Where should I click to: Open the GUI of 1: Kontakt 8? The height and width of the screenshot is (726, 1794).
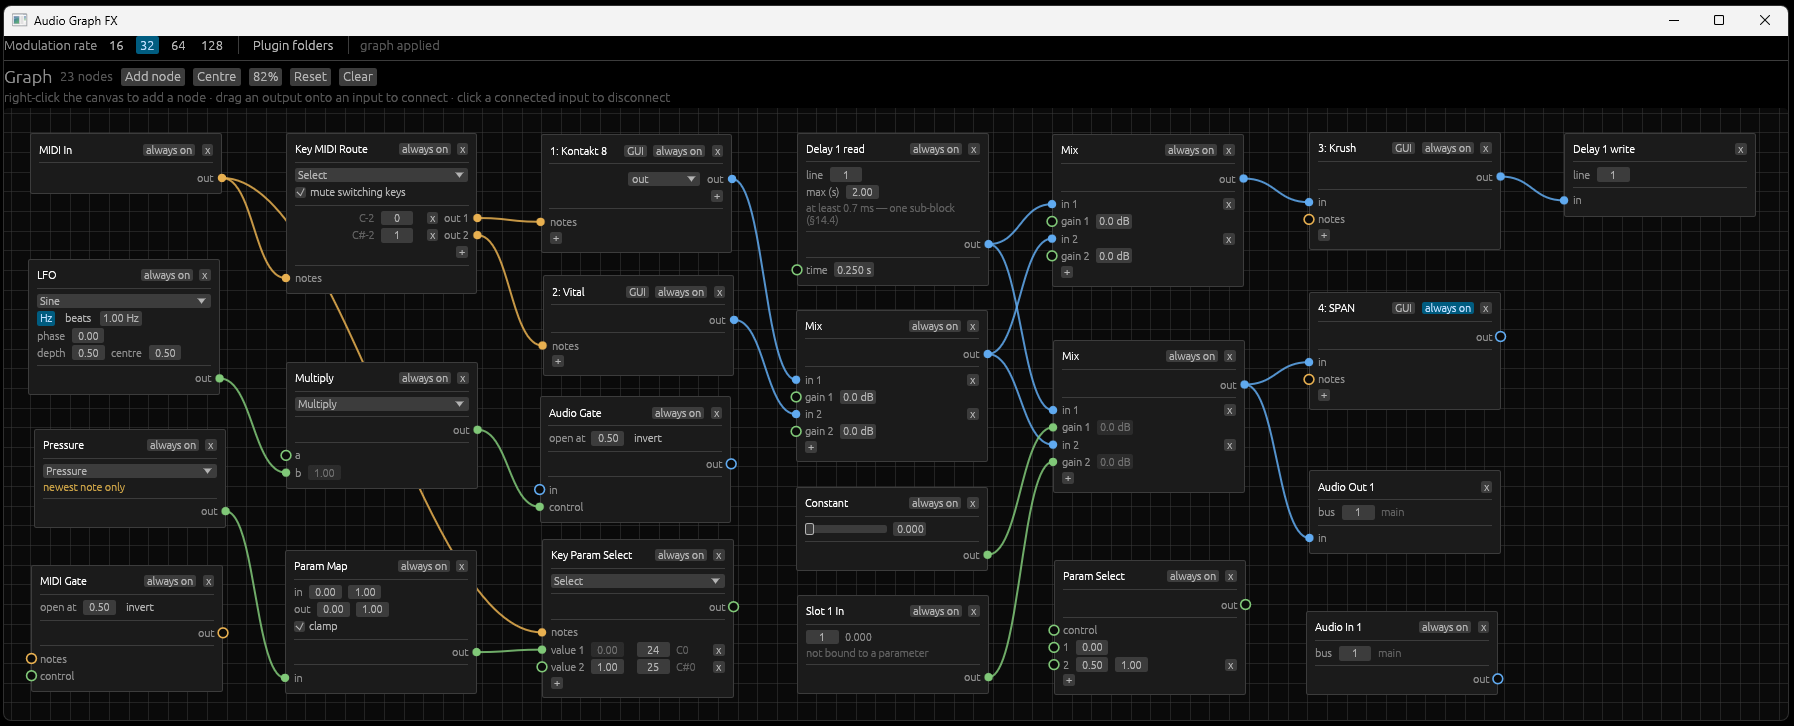tap(635, 151)
